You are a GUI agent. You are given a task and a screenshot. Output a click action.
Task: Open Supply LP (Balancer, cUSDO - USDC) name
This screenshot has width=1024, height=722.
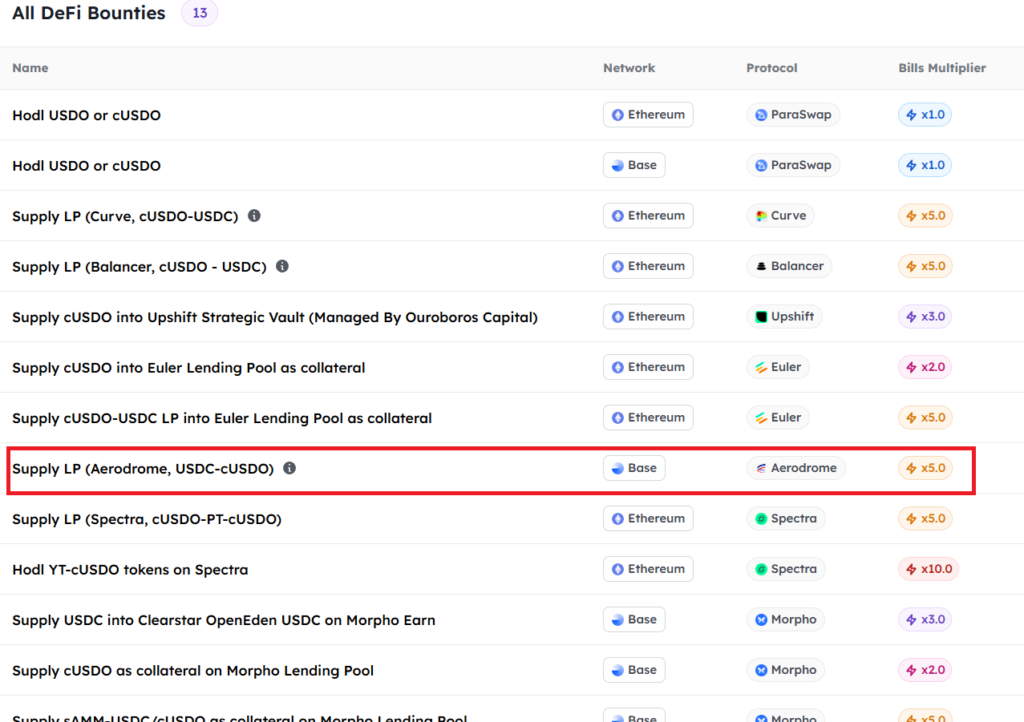click(x=139, y=266)
